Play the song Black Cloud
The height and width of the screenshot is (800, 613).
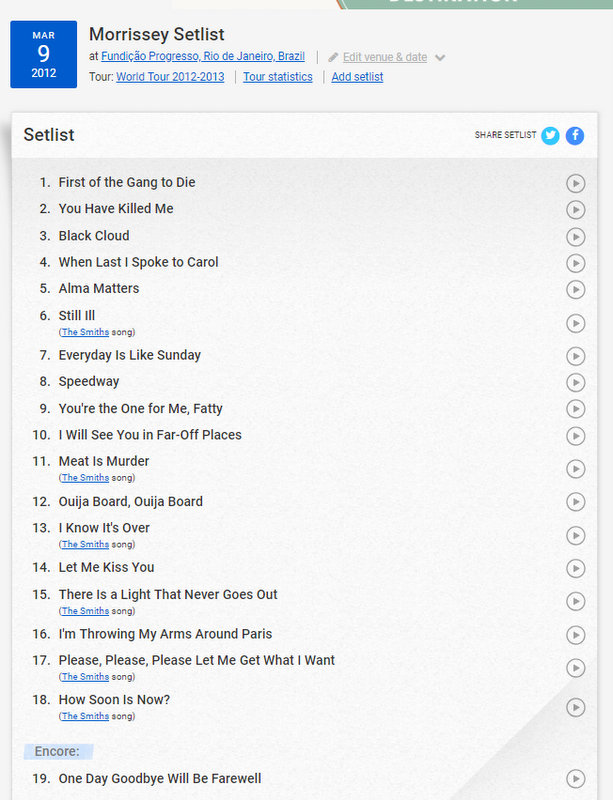pos(576,237)
